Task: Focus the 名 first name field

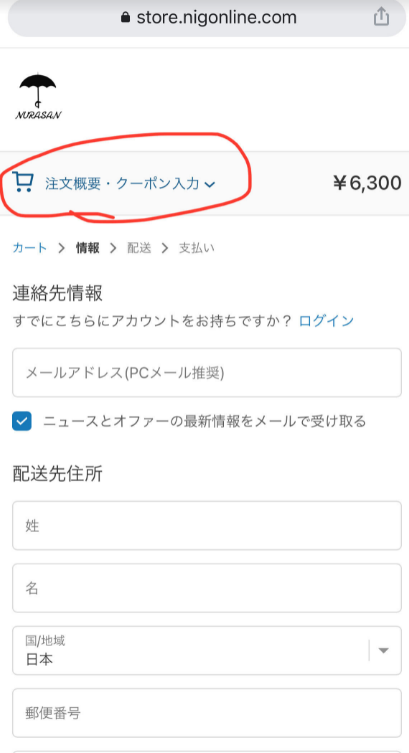Action: 207,588
